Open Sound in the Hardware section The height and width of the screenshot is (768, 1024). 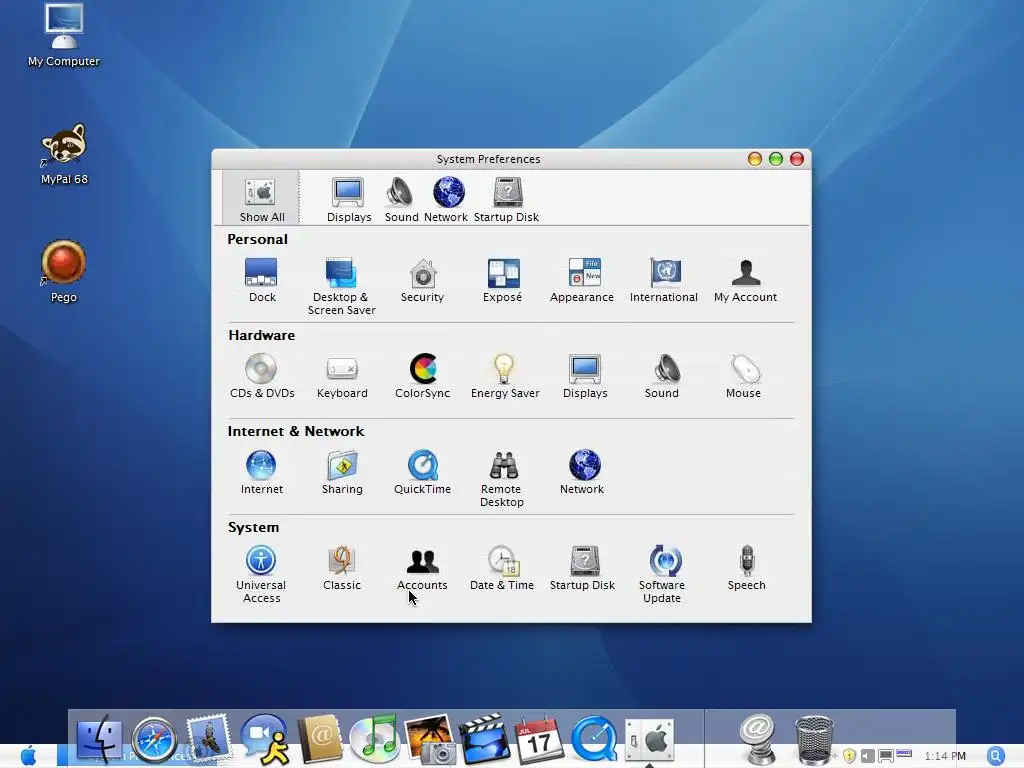tap(663, 376)
